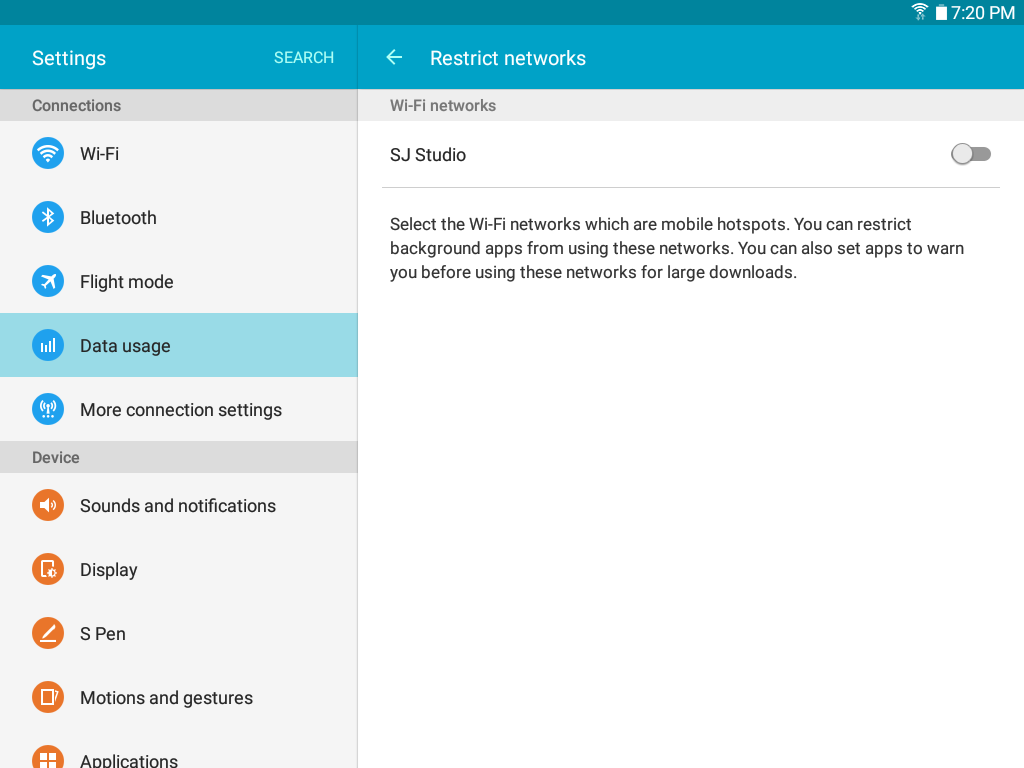The image size is (1024, 768).
Task: Toggle the SJ Studio network restriction switch
Action: (970, 154)
